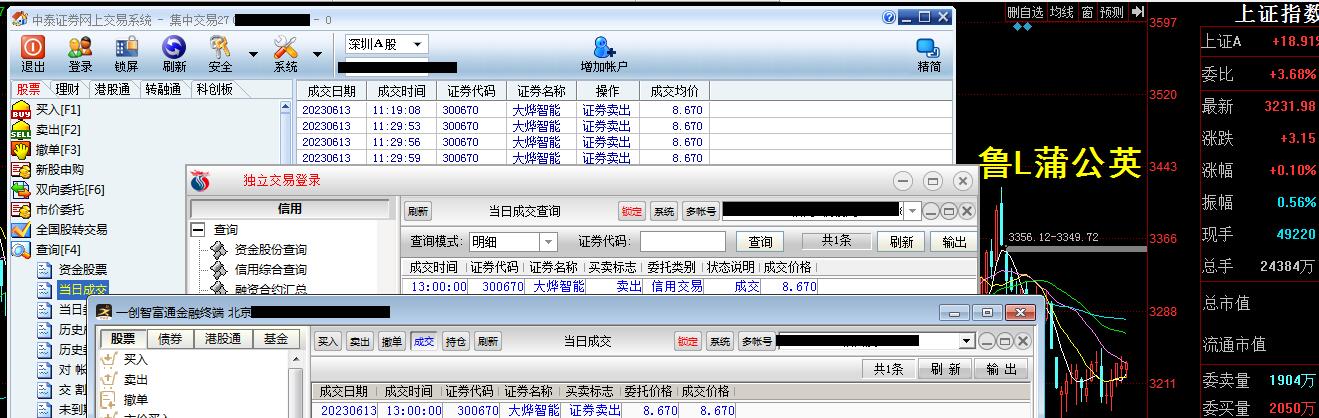Click 撤单 toolbar button in 一创智富通 window
The height and width of the screenshot is (418, 1319).
[392, 341]
